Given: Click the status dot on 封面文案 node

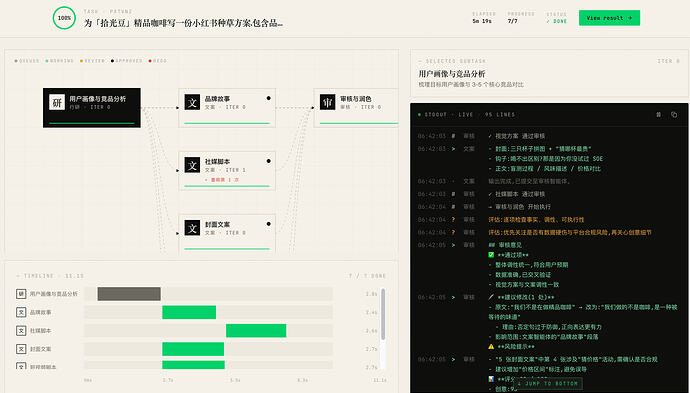Looking at the screenshot, I should click(268, 224).
